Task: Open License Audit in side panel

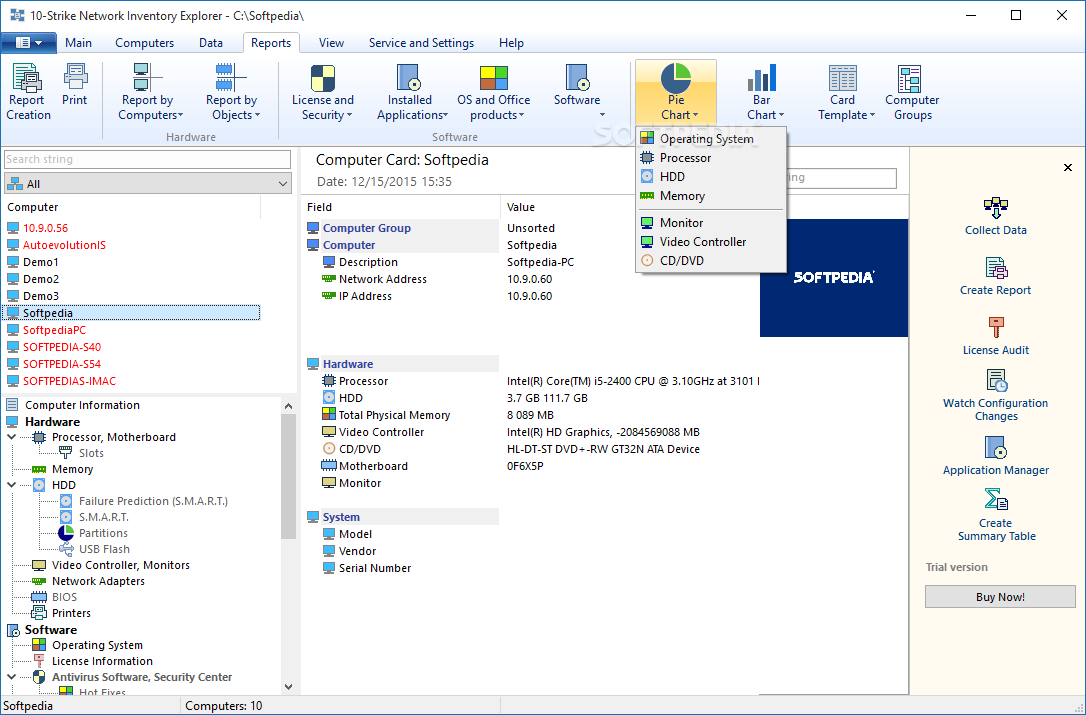Action: (x=996, y=336)
